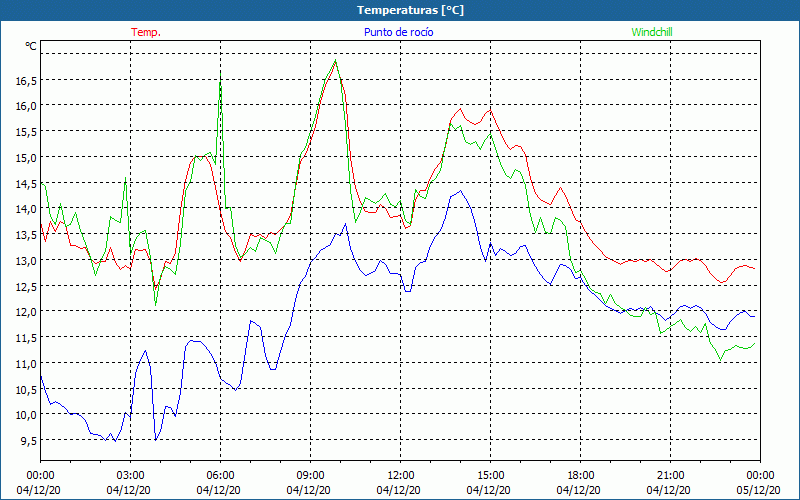Click the Temperaturas [°C] chart title

[x=410, y=10]
